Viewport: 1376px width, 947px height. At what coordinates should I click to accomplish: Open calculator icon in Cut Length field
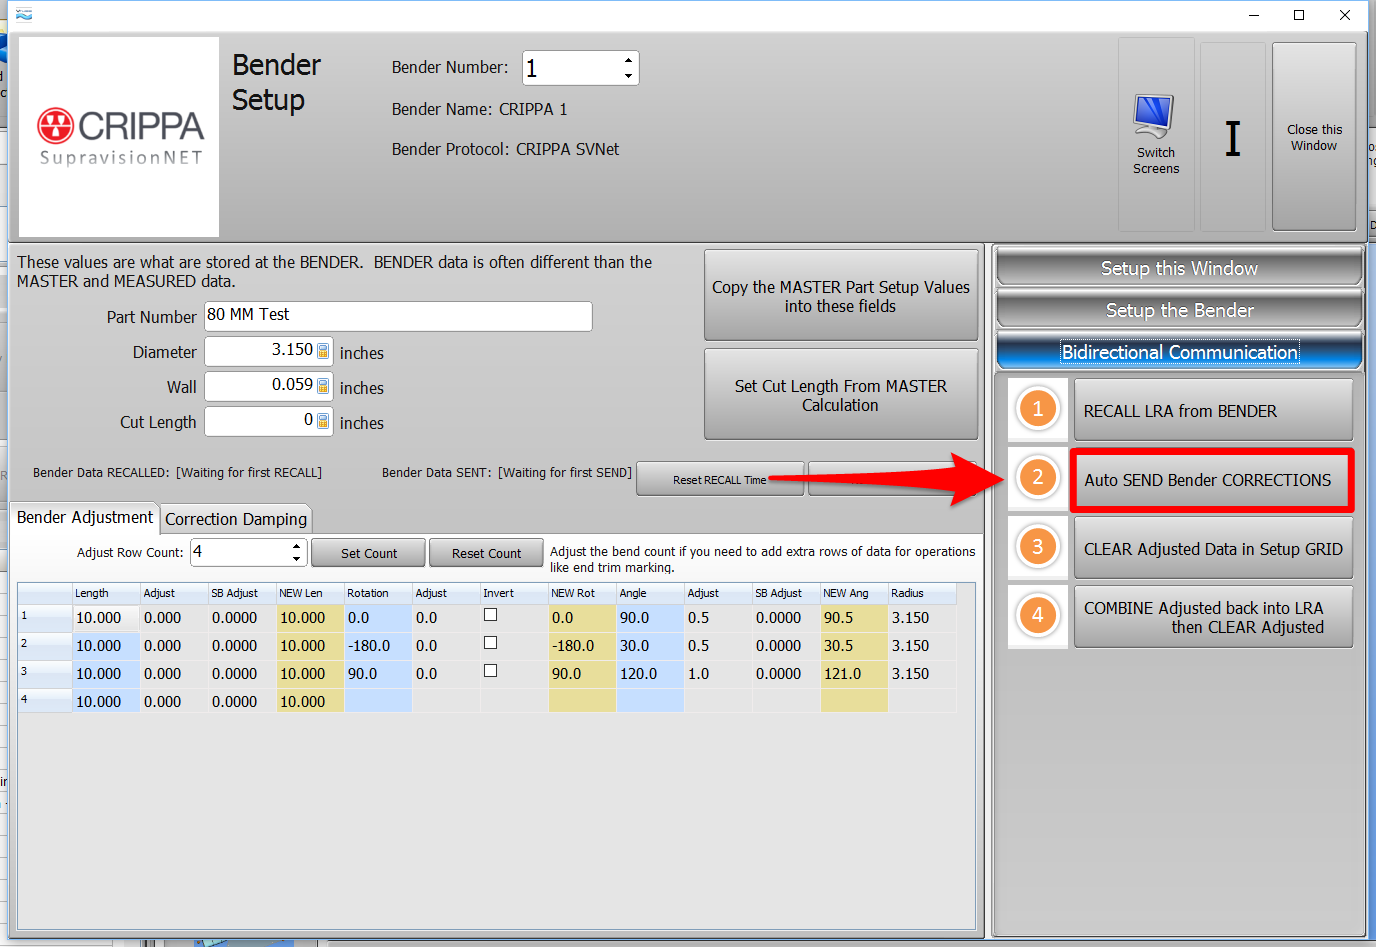point(323,421)
